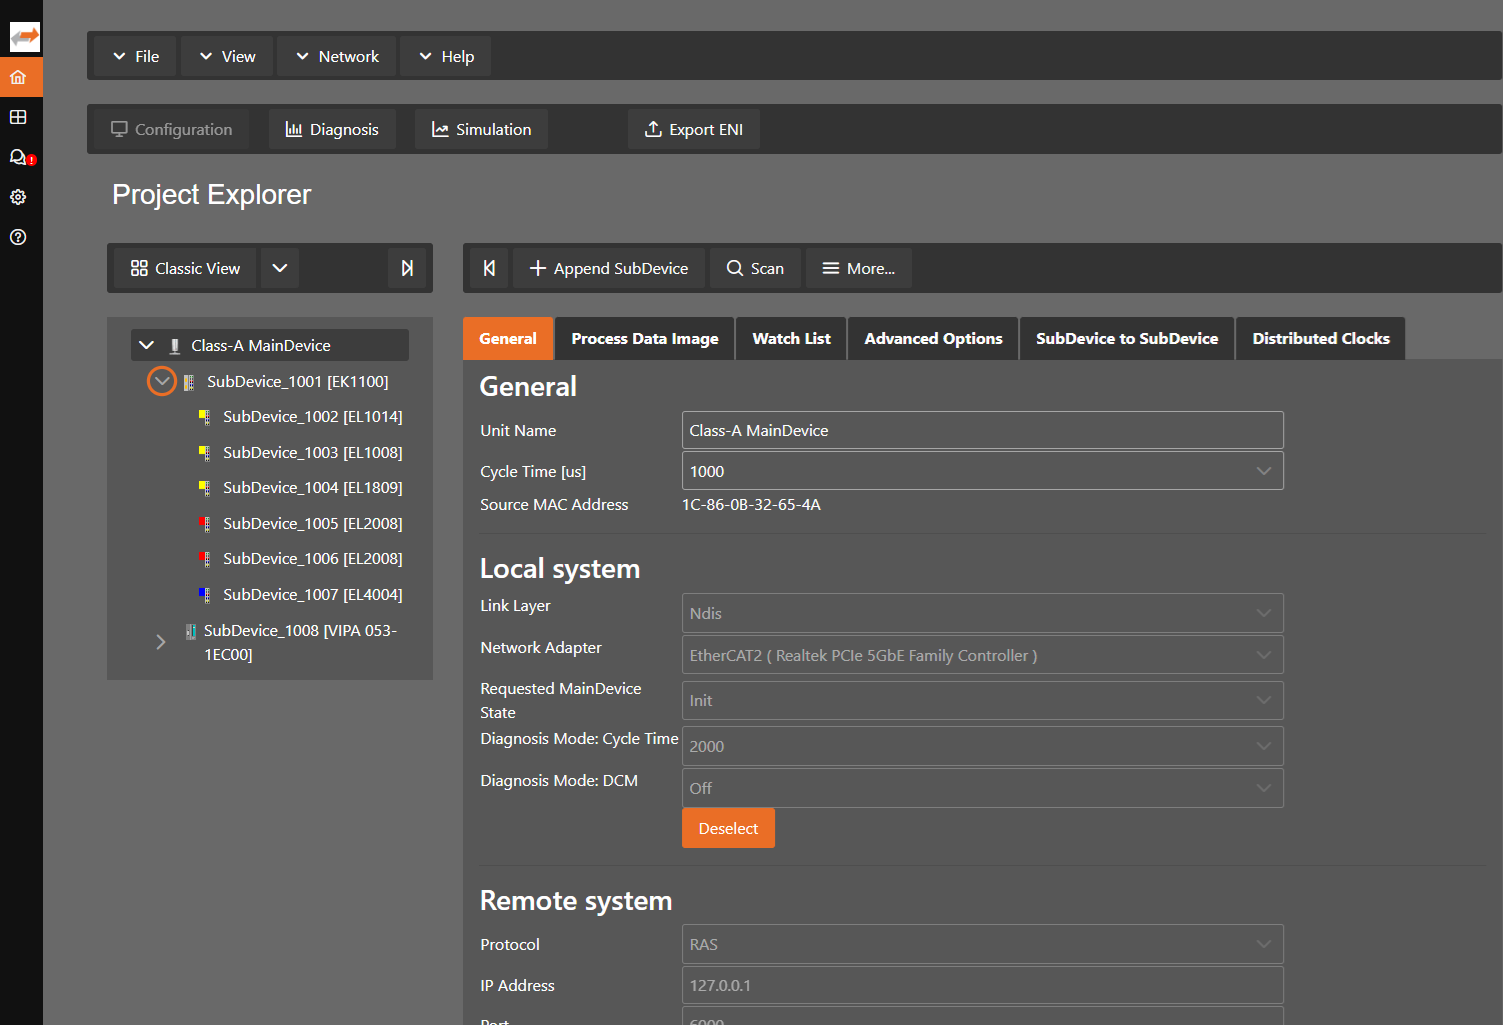Click the red icon of SubDevice_1006
This screenshot has height=1025, width=1503.
click(204, 559)
